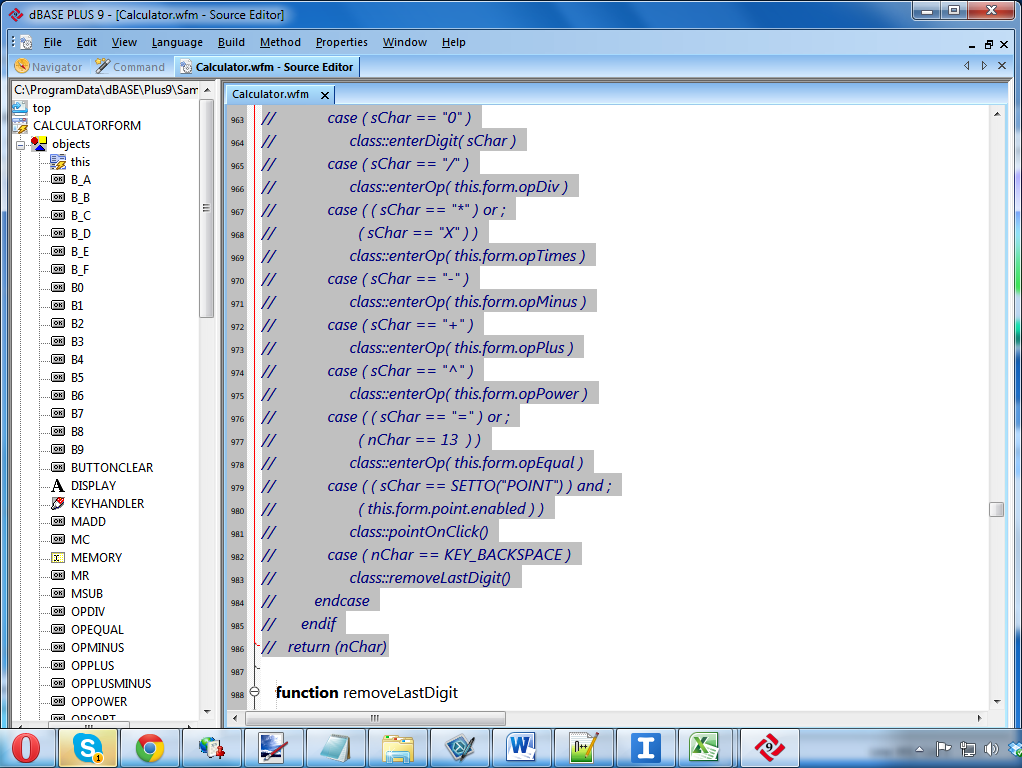Screen dimensions: 1022x768
Task: Select MSUB in the object tree
Action: click(87, 594)
